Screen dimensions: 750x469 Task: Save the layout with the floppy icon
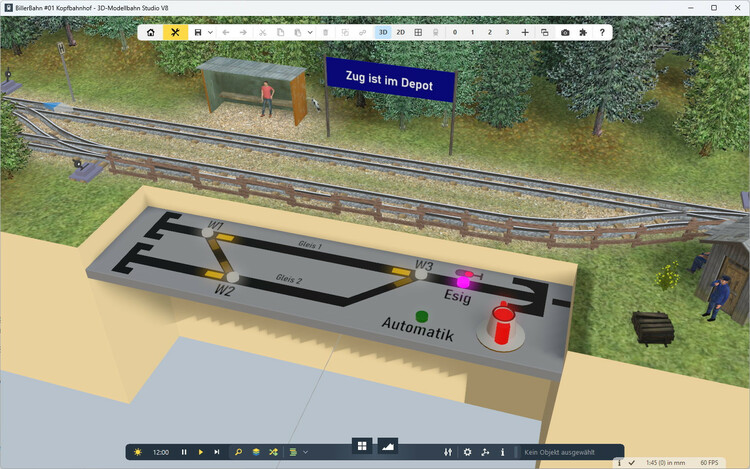tap(198, 33)
